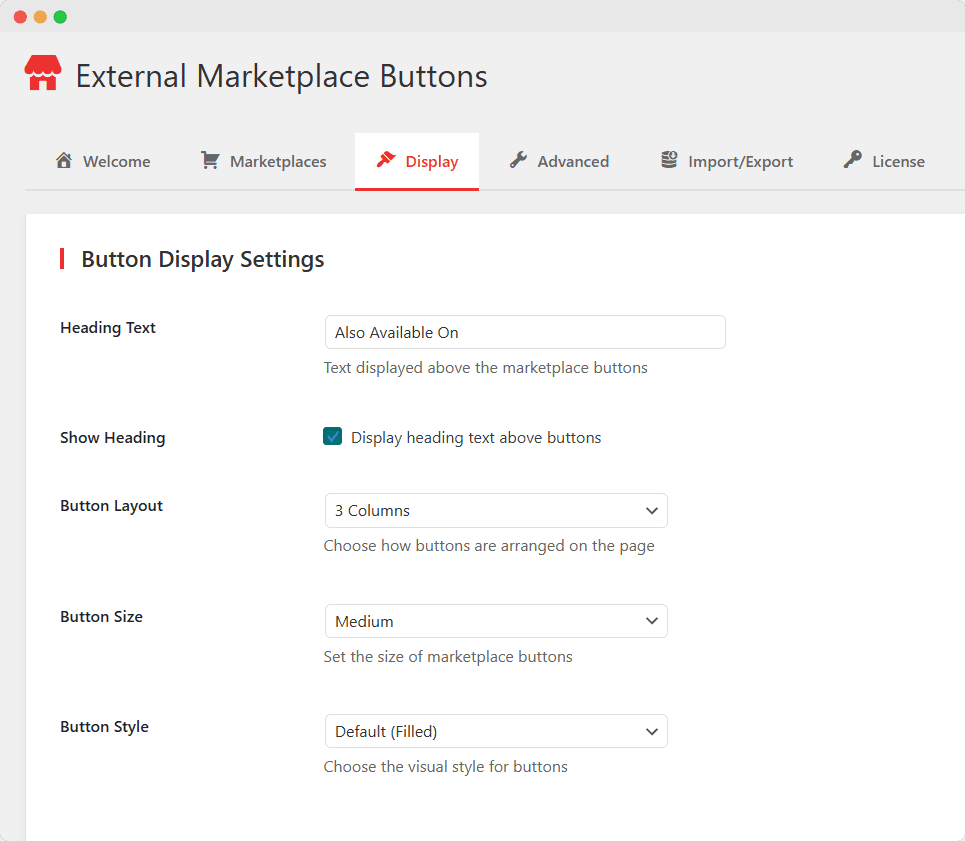Viewport: 965px width, 841px height.
Task: Click the database icon on the Import/Export tab
Action: (x=668, y=159)
